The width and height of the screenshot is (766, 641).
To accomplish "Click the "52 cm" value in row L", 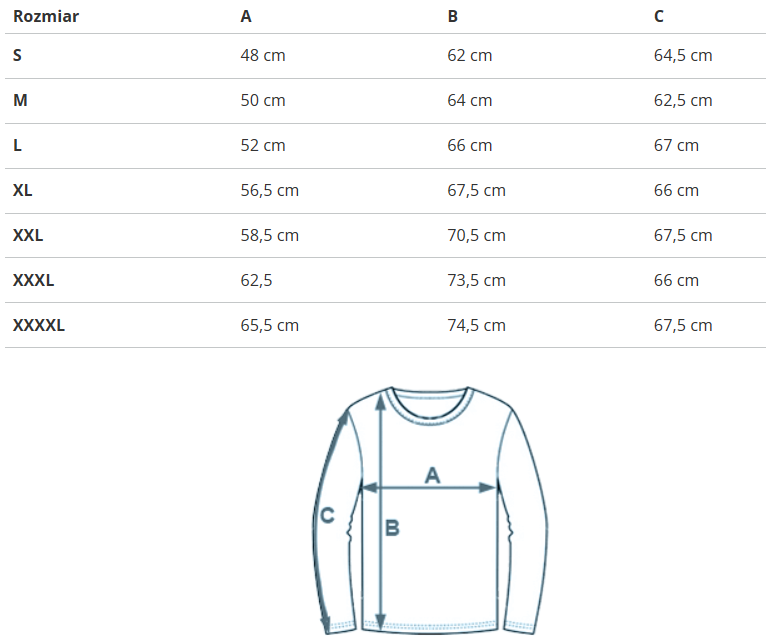I will tap(263, 145).
